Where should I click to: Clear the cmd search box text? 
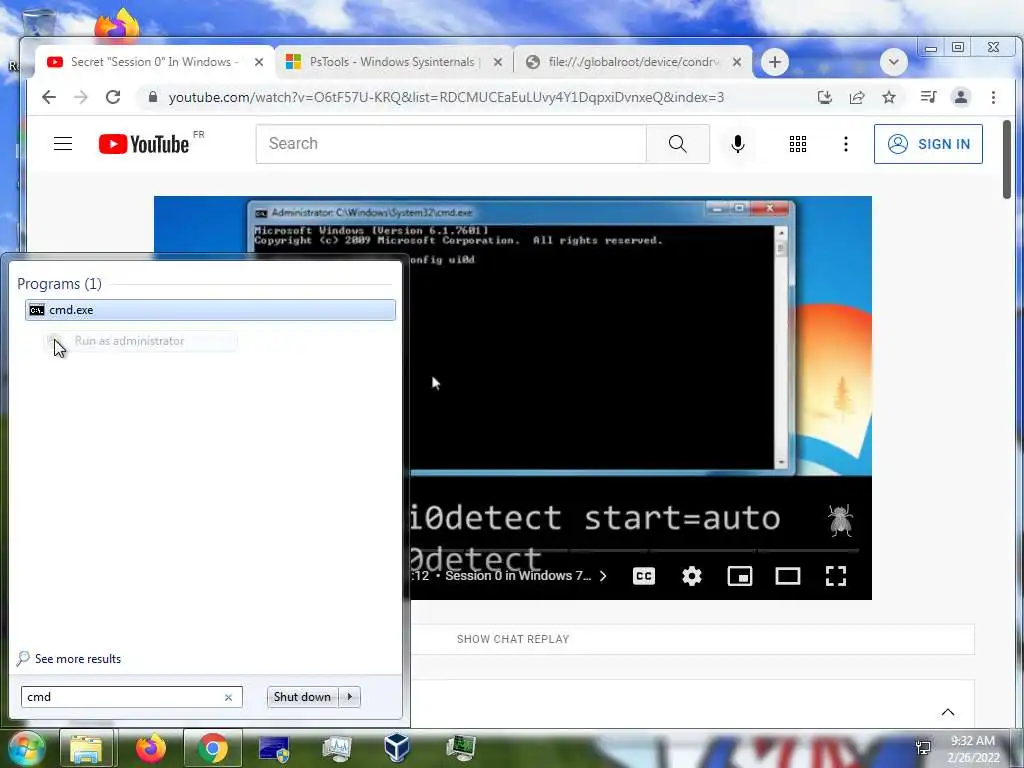click(x=228, y=697)
